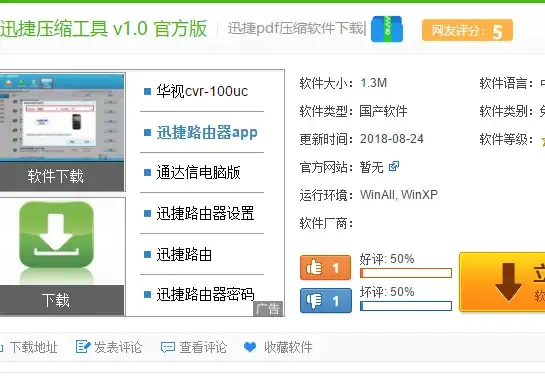This screenshot has width=545, height=376.
Task: Open the 华视cvr-100uc link
Action: (202, 91)
